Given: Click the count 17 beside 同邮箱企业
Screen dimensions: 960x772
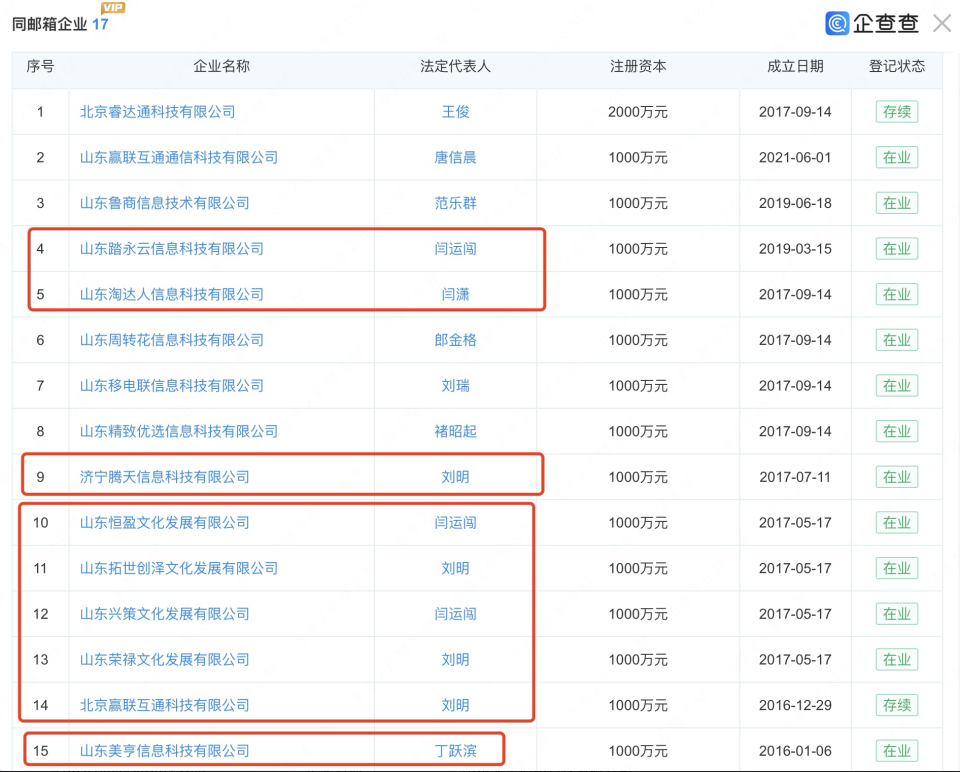Looking at the screenshot, I should pyautogui.click(x=100, y=24).
